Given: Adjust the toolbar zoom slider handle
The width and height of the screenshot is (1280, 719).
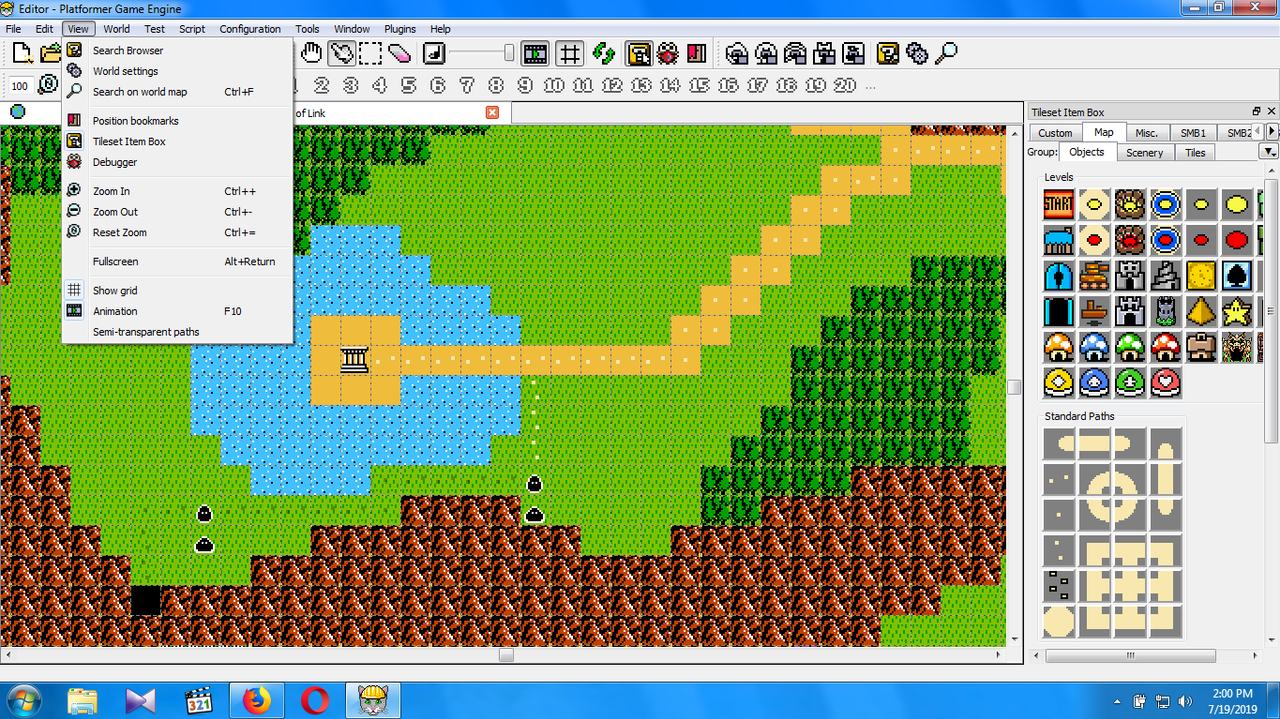Looking at the screenshot, I should click(509, 53).
